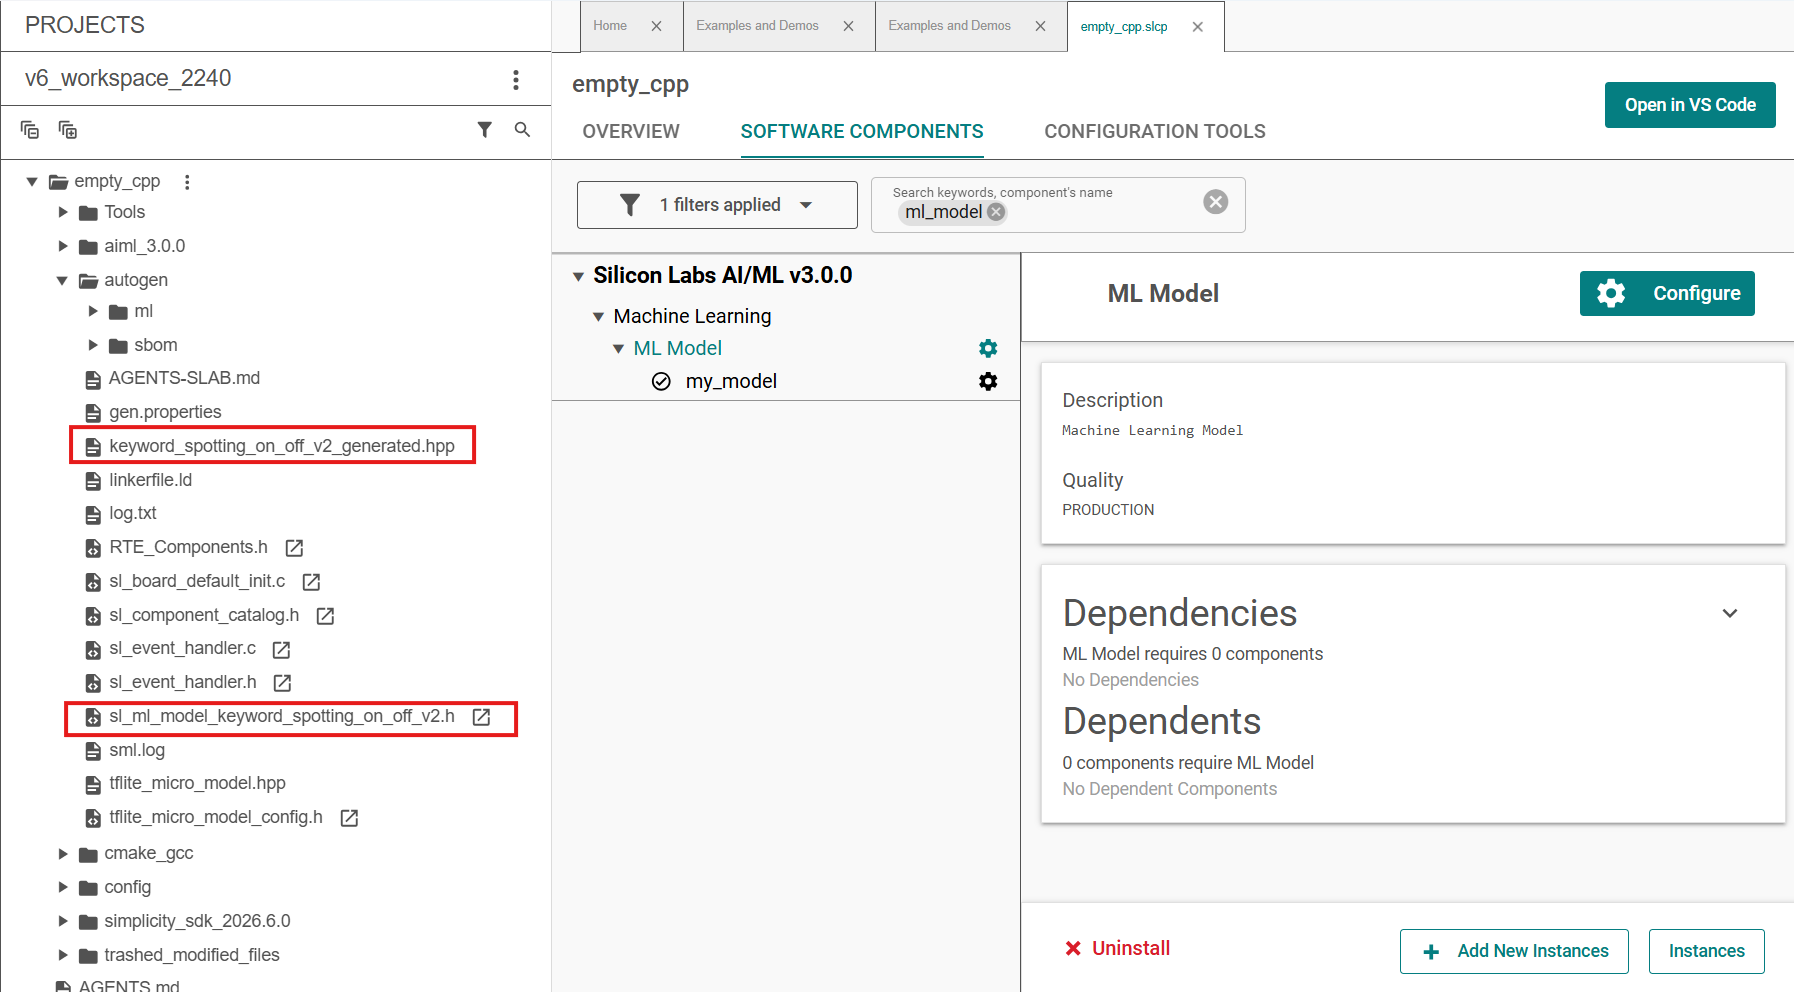
Task: Click the Instances button
Action: tap(1706, 951)
